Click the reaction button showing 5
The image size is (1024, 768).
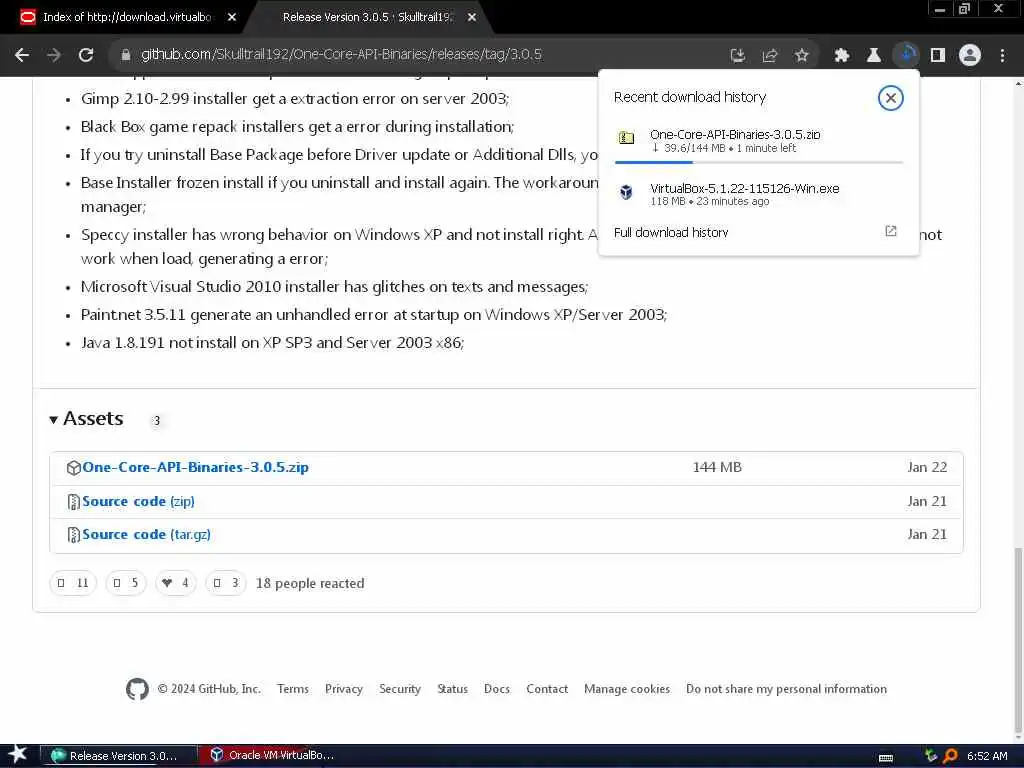click(126, 583)
